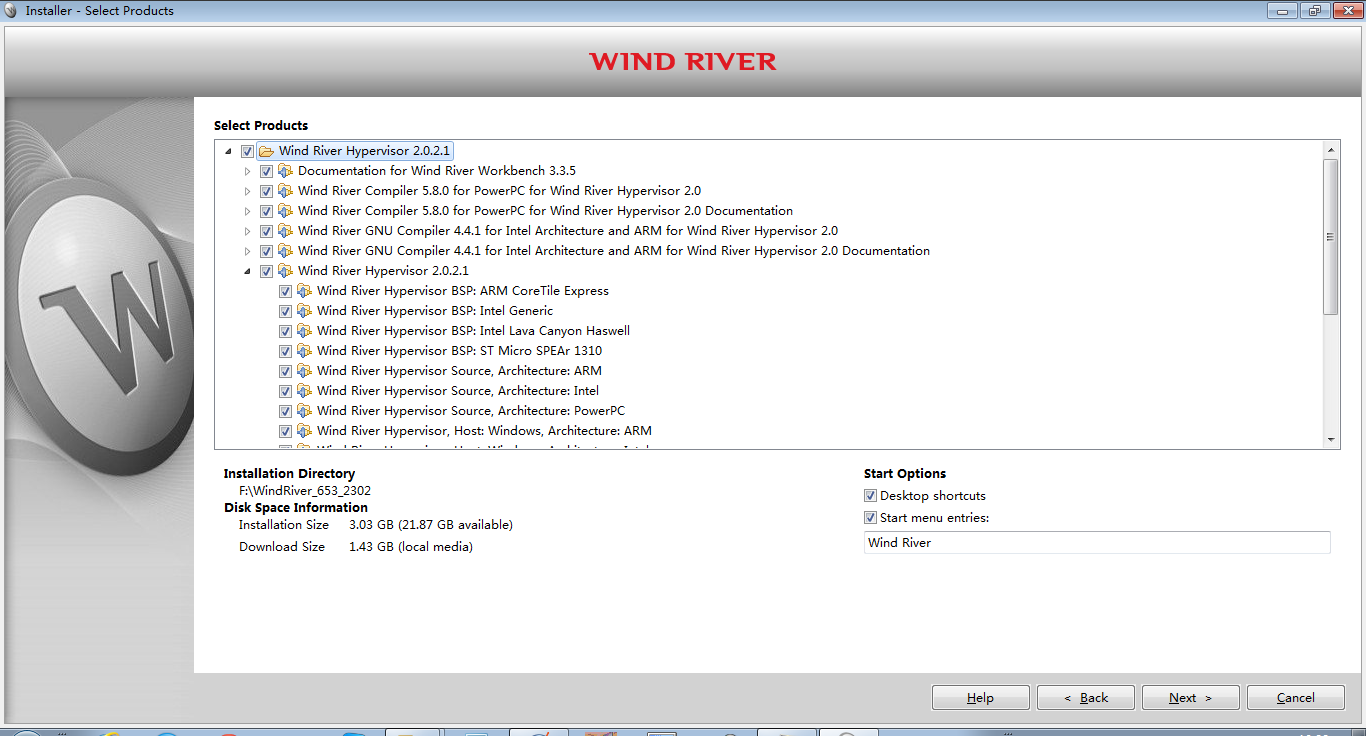Click icon beside BSP: ST Micro SPEAr 1310
The height and width of the screenshot is (736, 1366).
pos(304,351)
